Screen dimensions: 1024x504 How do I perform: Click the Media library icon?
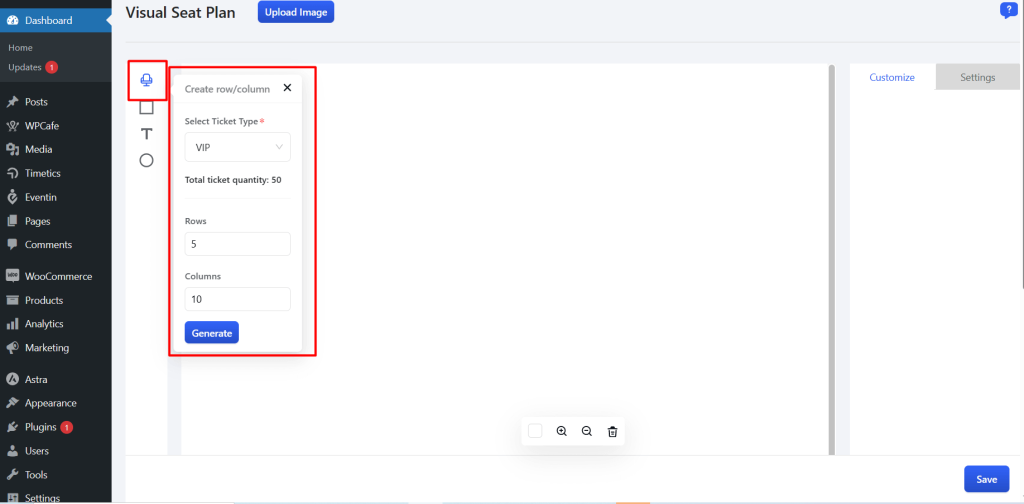click(12, 150)
